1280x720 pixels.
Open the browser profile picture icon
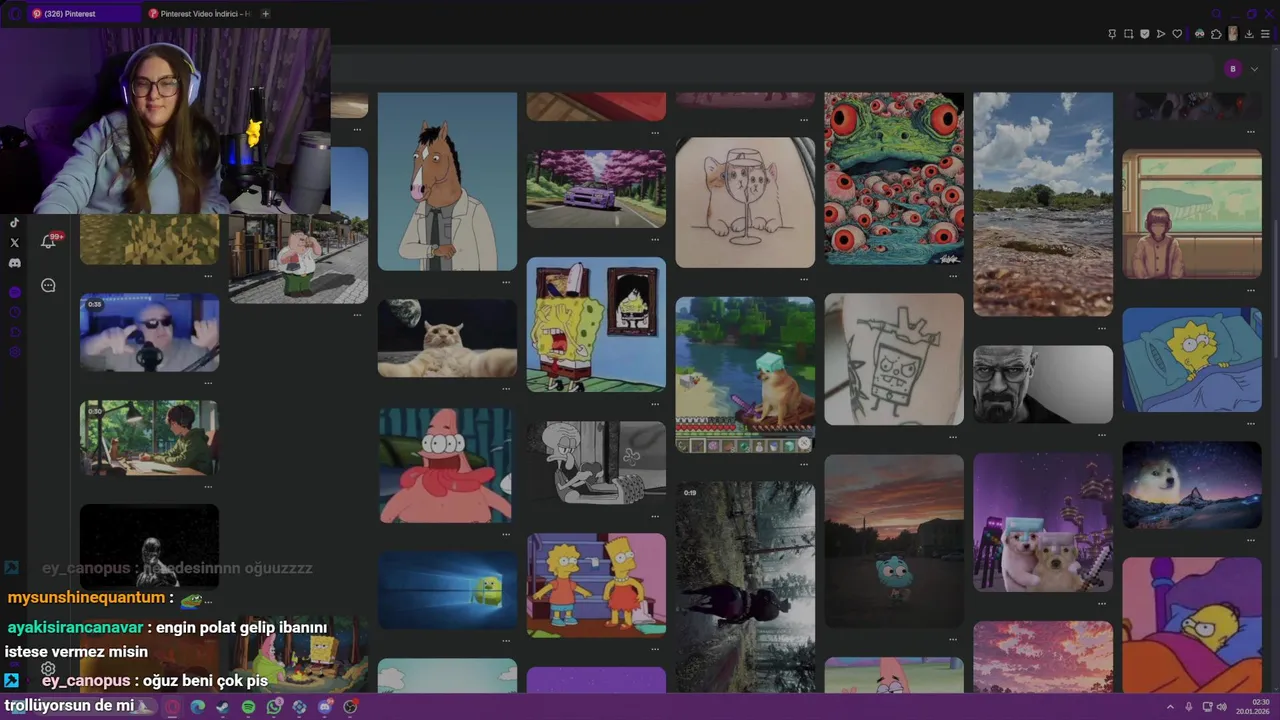pos(1233,34)
